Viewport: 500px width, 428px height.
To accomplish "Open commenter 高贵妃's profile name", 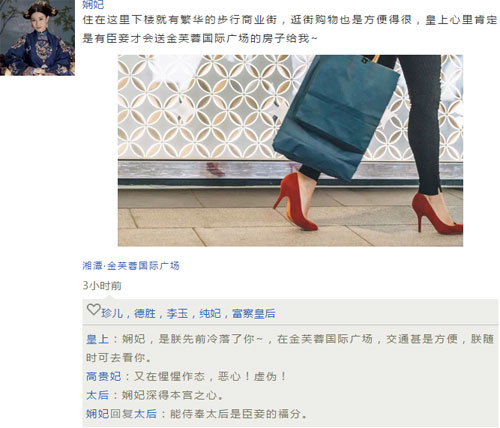I will coord(103,377).
